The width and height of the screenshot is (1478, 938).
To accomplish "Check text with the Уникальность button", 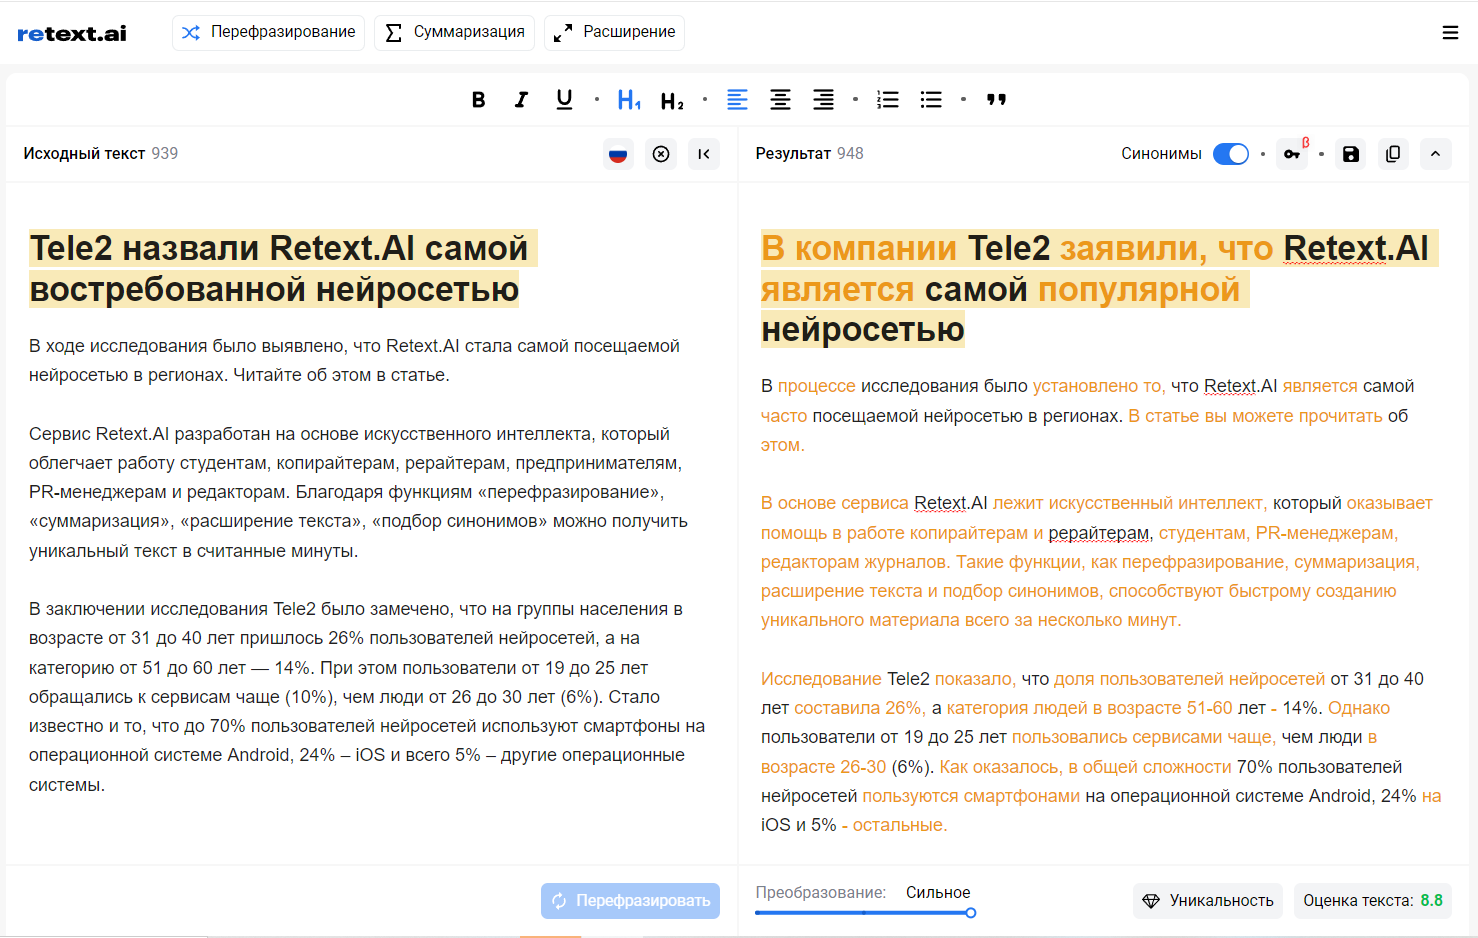I will pos(1209,901).
